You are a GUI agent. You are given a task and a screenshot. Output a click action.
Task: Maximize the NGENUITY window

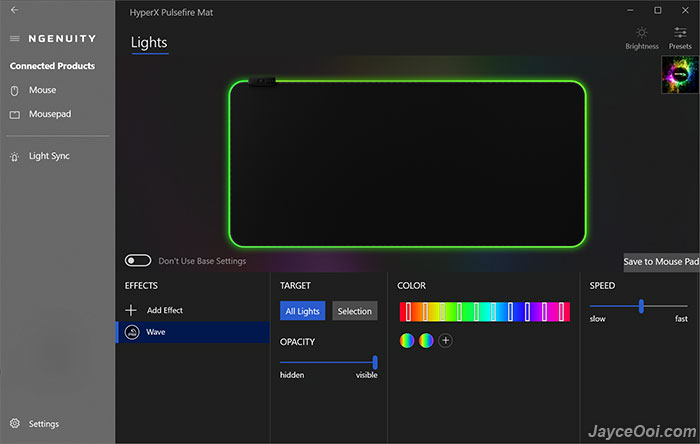pos(658,10)
